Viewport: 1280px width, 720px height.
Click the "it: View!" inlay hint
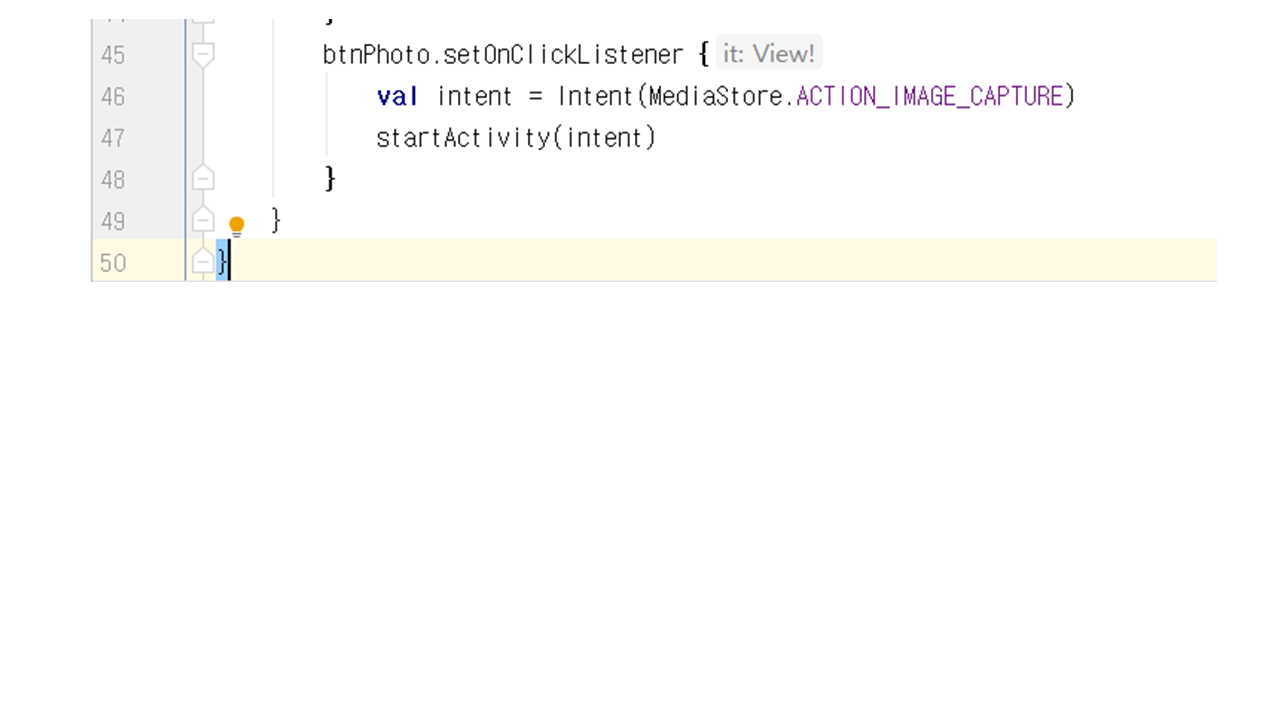pos(768,54)
